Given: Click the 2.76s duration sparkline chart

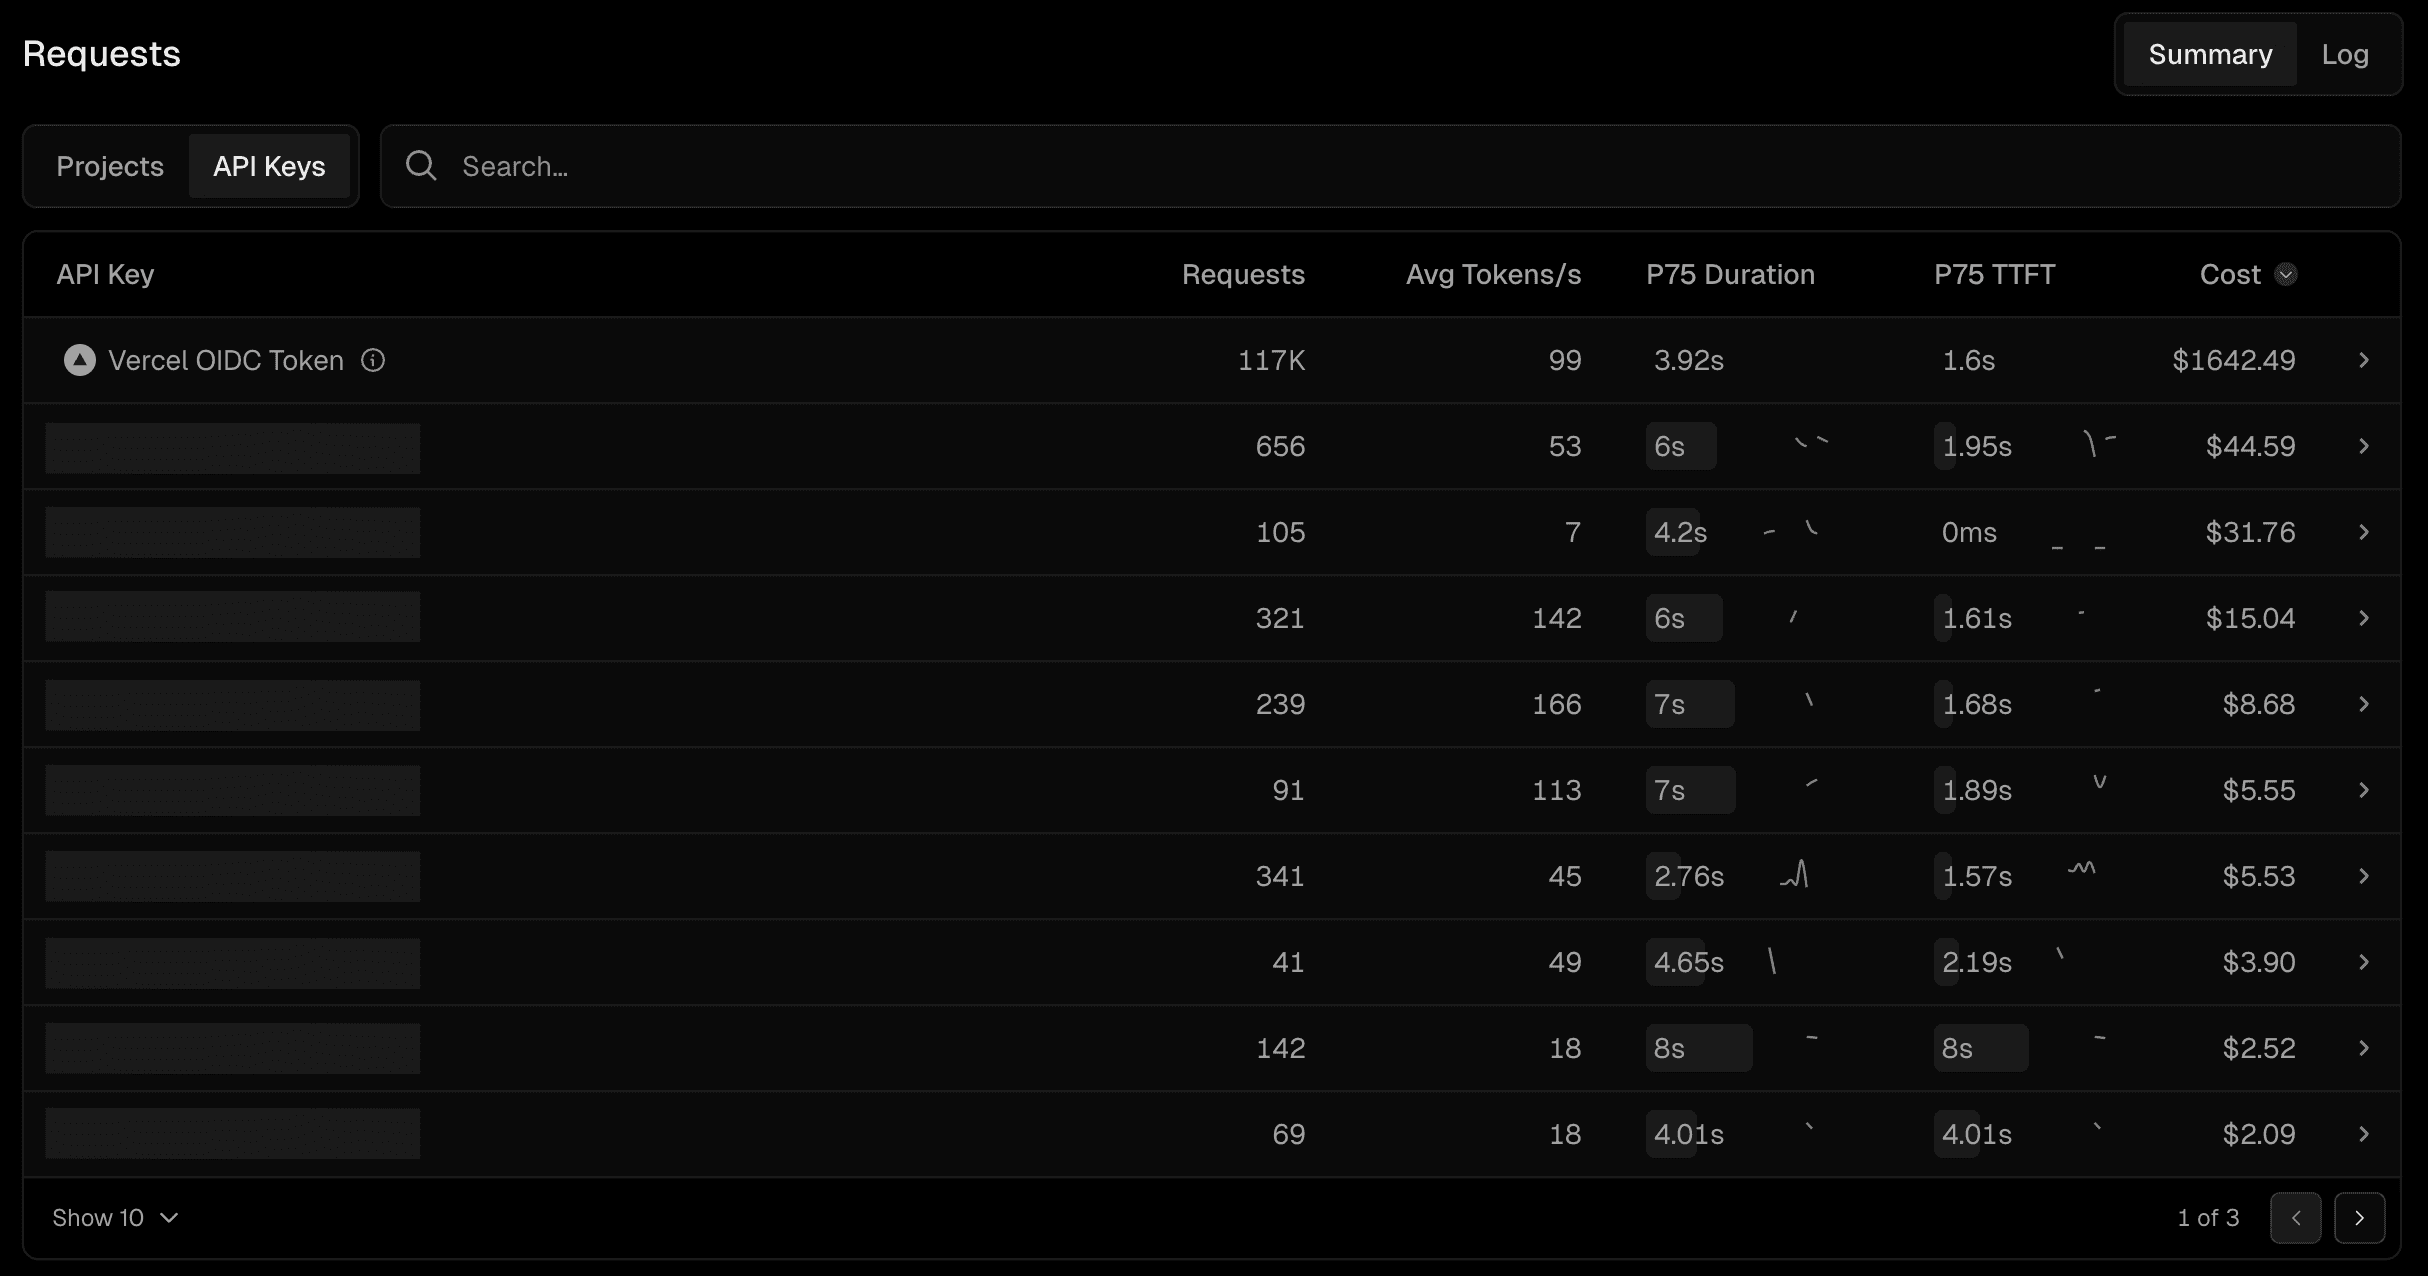Looking at the screenshot, I should coord(1795,875).
